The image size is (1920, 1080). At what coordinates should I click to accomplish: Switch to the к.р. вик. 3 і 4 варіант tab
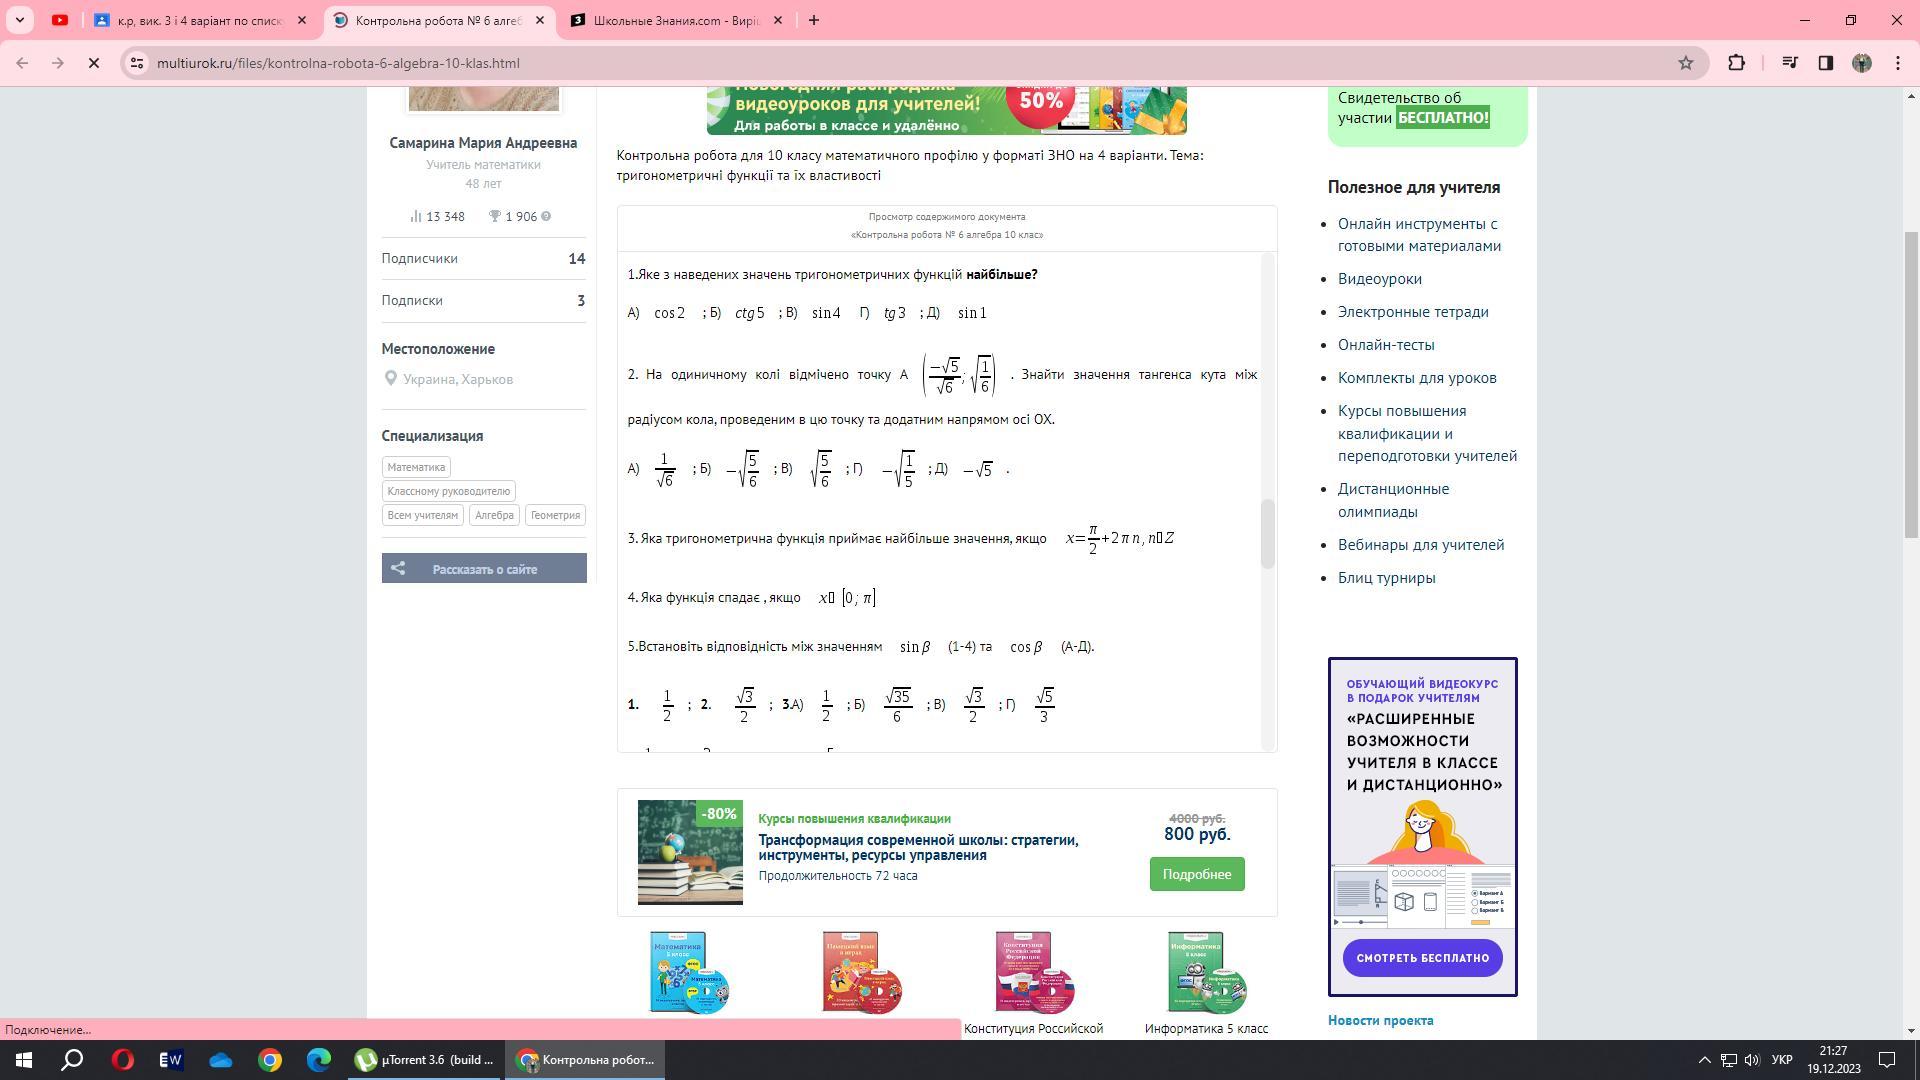click(199, 20)
